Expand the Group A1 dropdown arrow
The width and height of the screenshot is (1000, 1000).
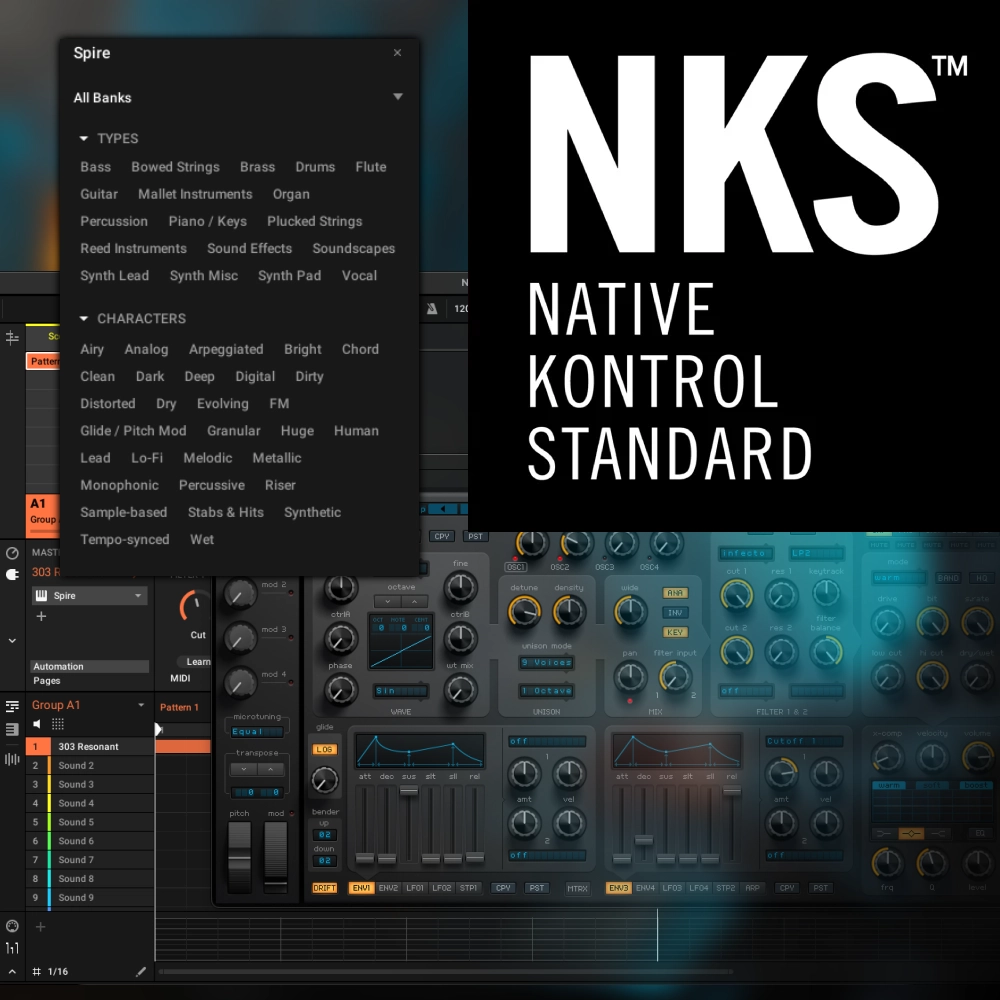pos(141,705)
